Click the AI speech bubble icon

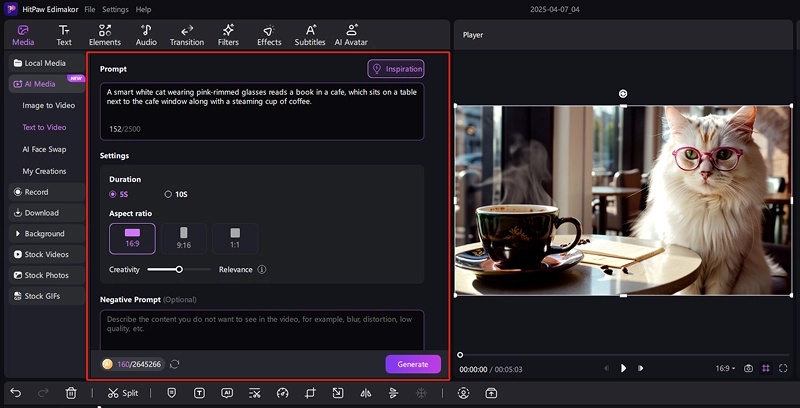[x=227, y=393]
